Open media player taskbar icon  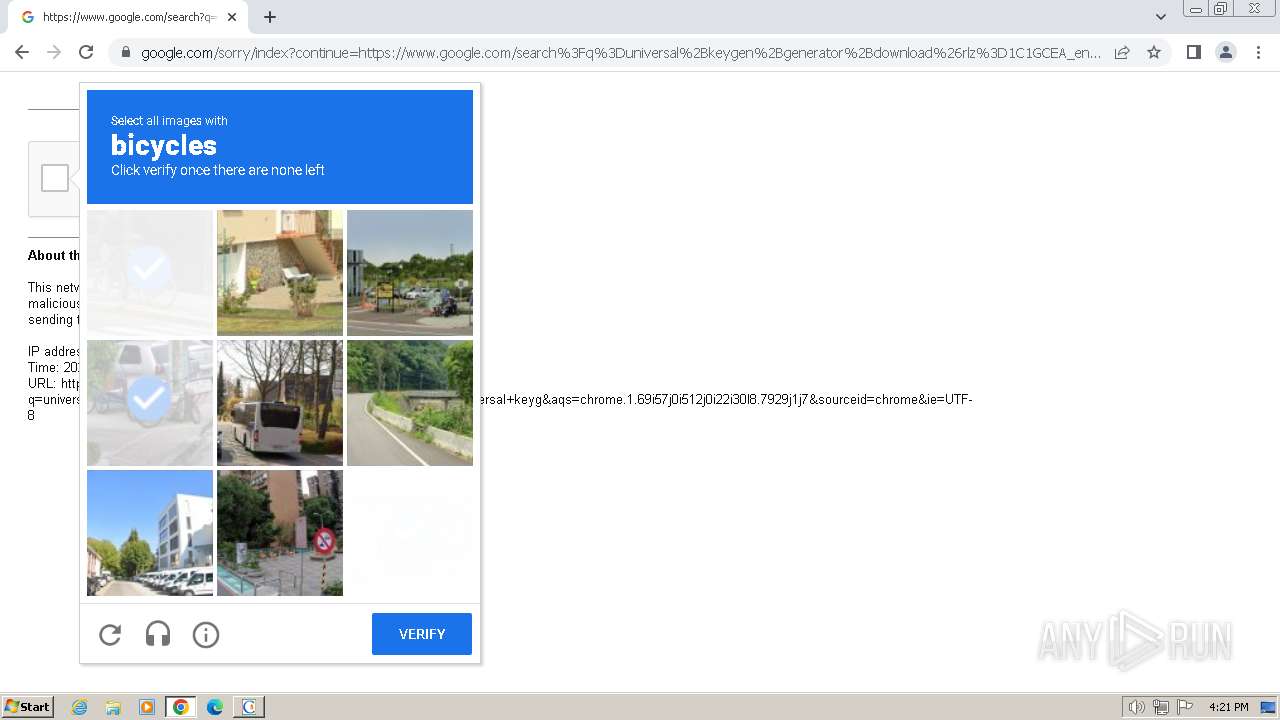(x=147, y=707)
